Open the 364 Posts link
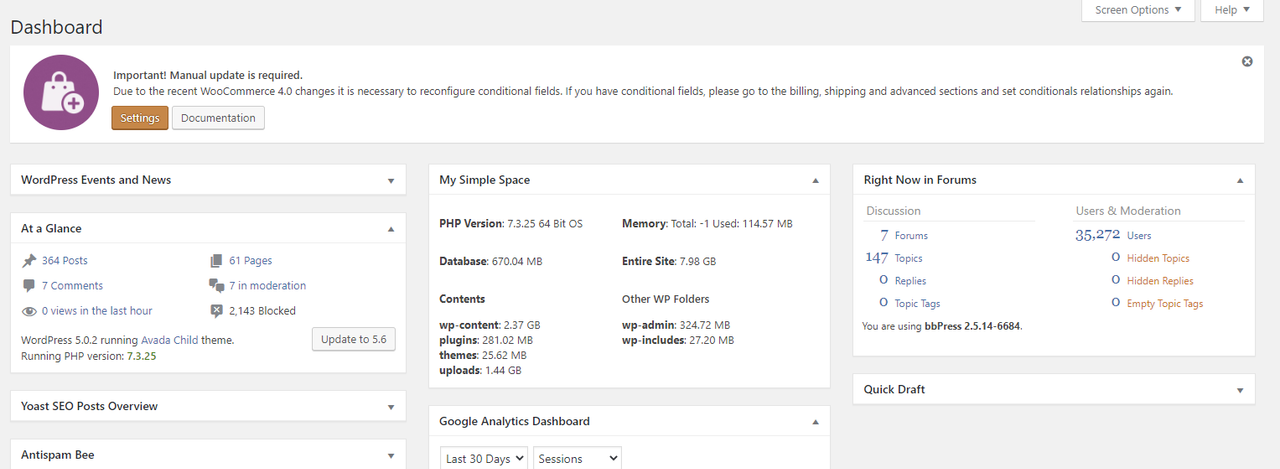This screenshot has width=1280, height=469. point(65,260)
